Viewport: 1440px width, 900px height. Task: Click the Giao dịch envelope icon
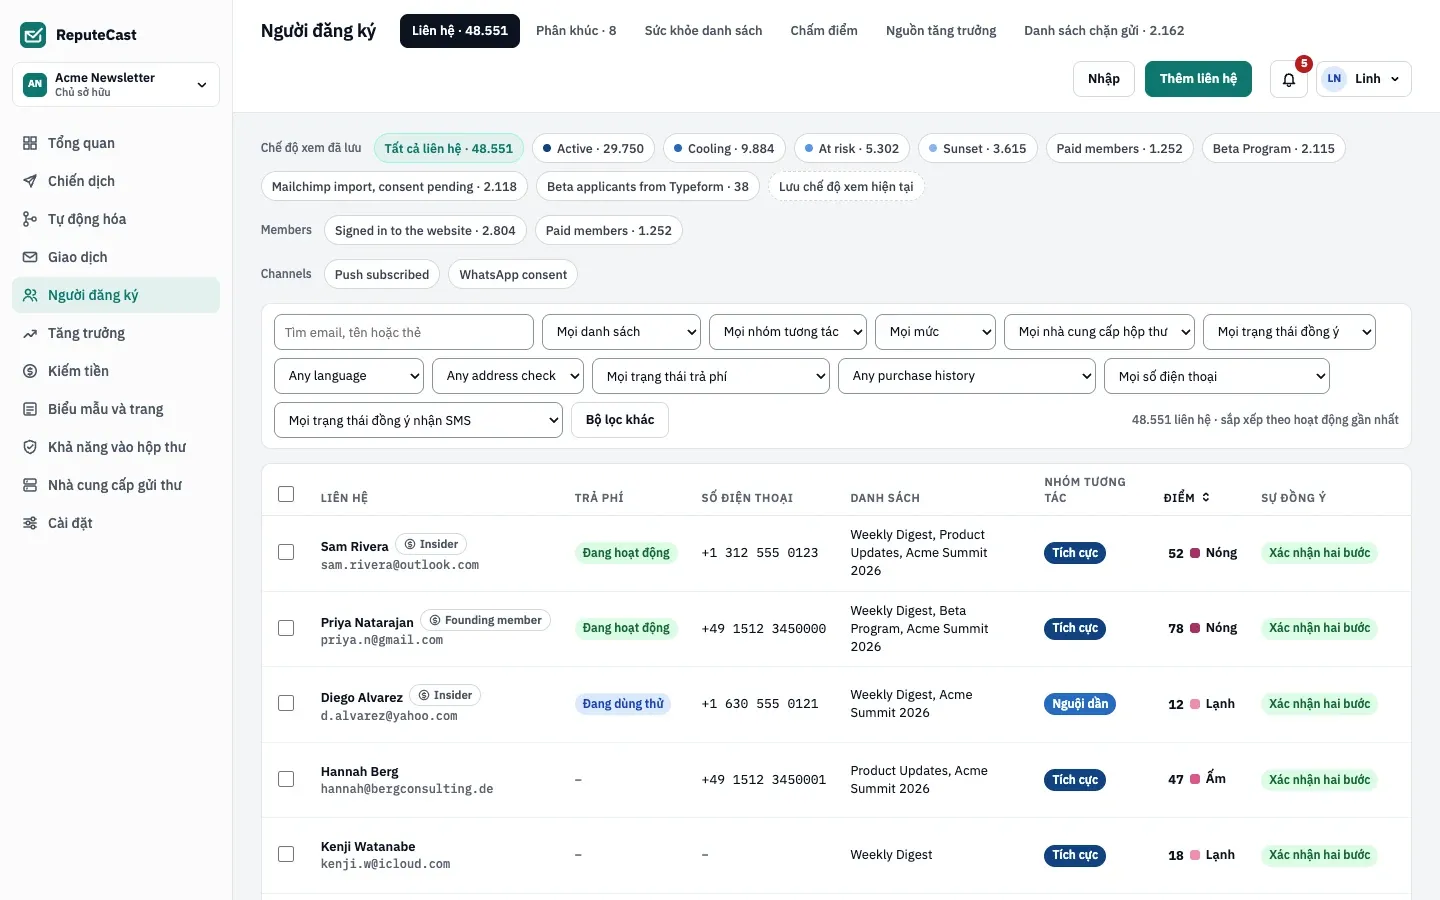pyautogui.click(x=30, y=257)
